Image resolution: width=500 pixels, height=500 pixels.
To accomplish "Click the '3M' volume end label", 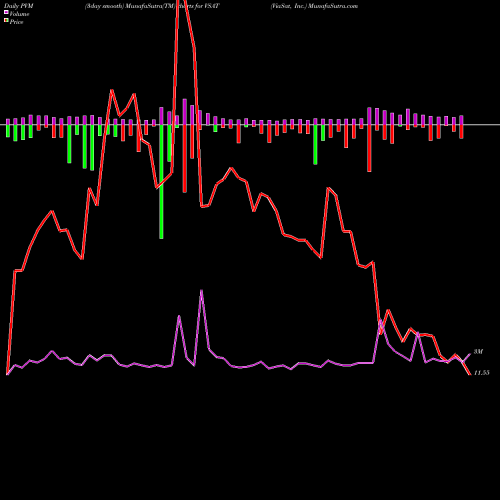I will [478, 352].
